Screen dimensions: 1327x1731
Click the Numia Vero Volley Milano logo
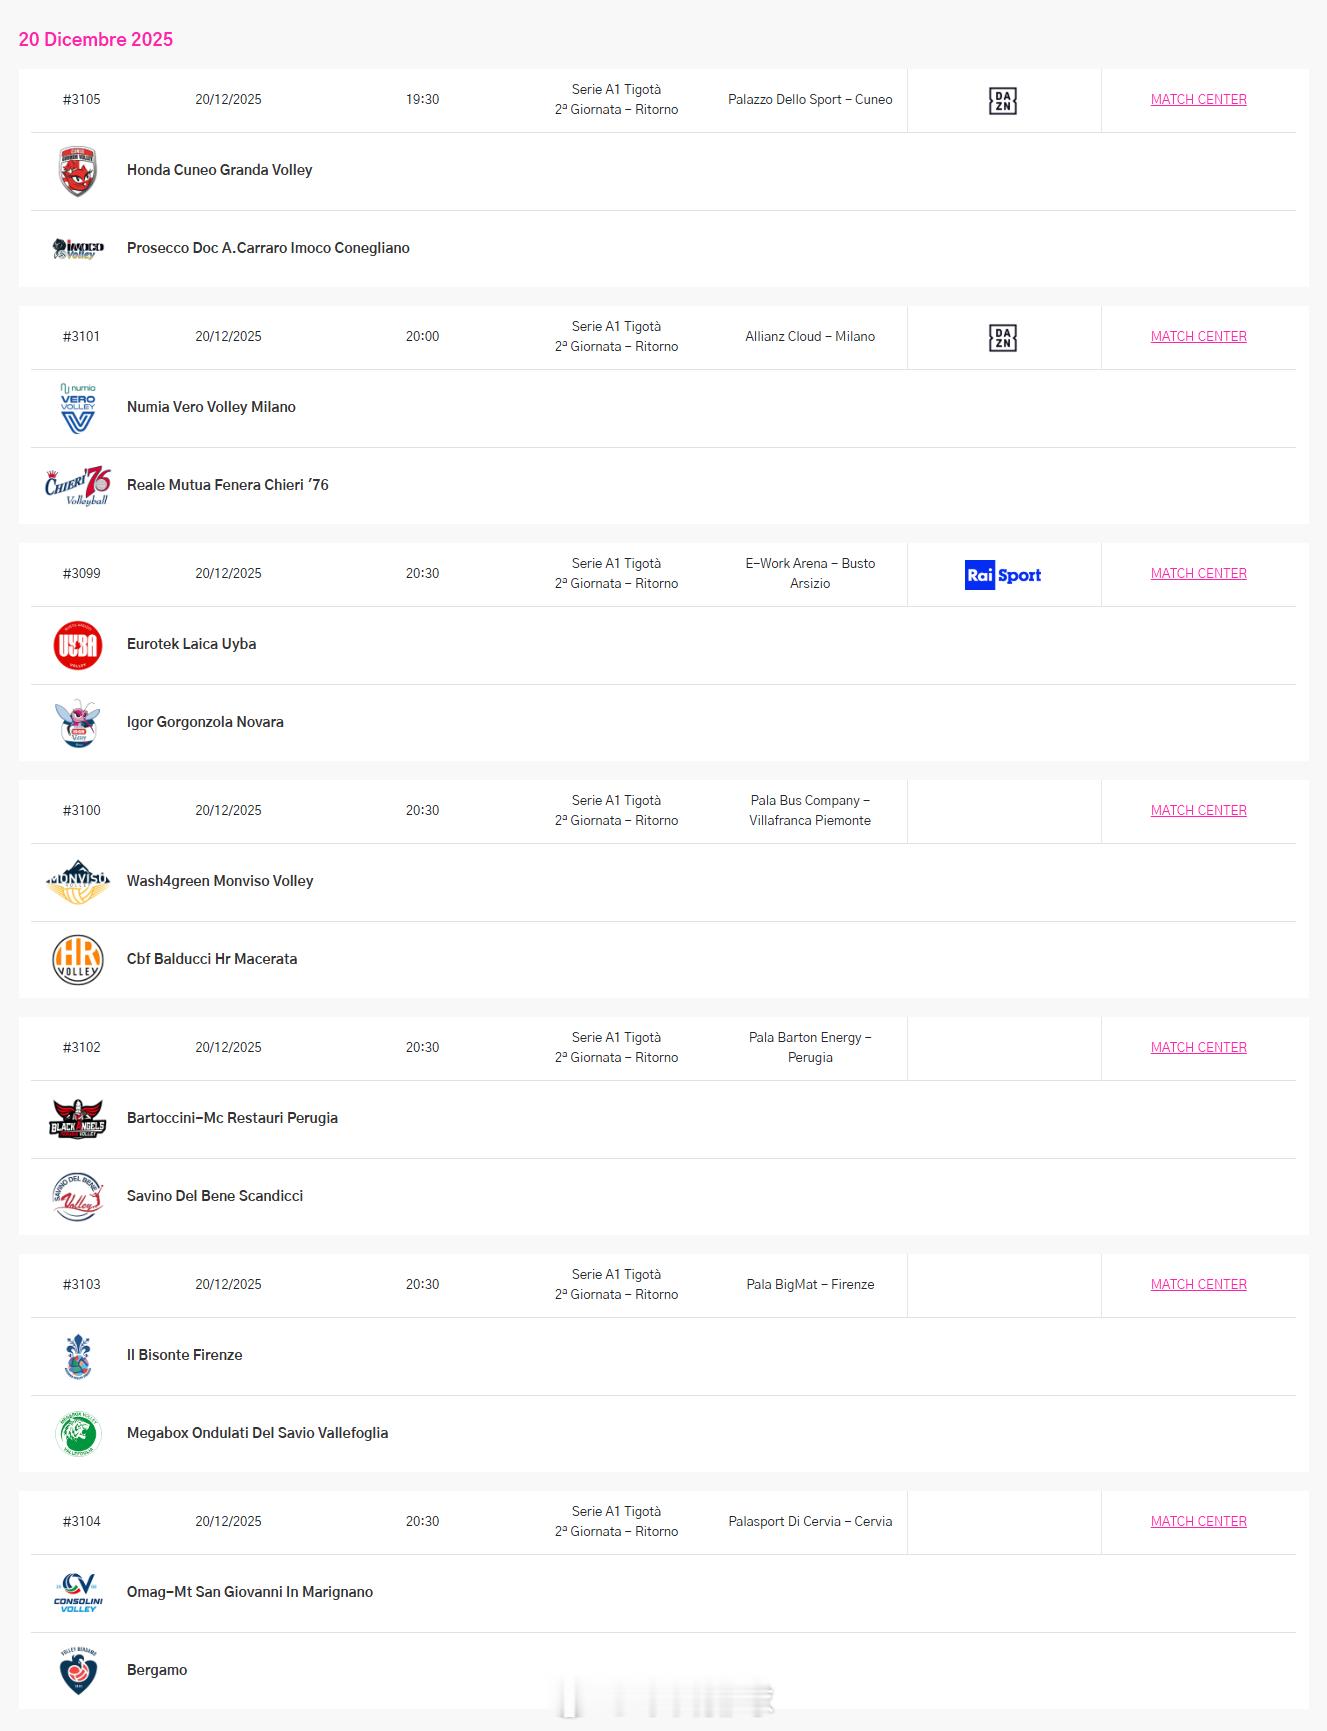(78, 408)
